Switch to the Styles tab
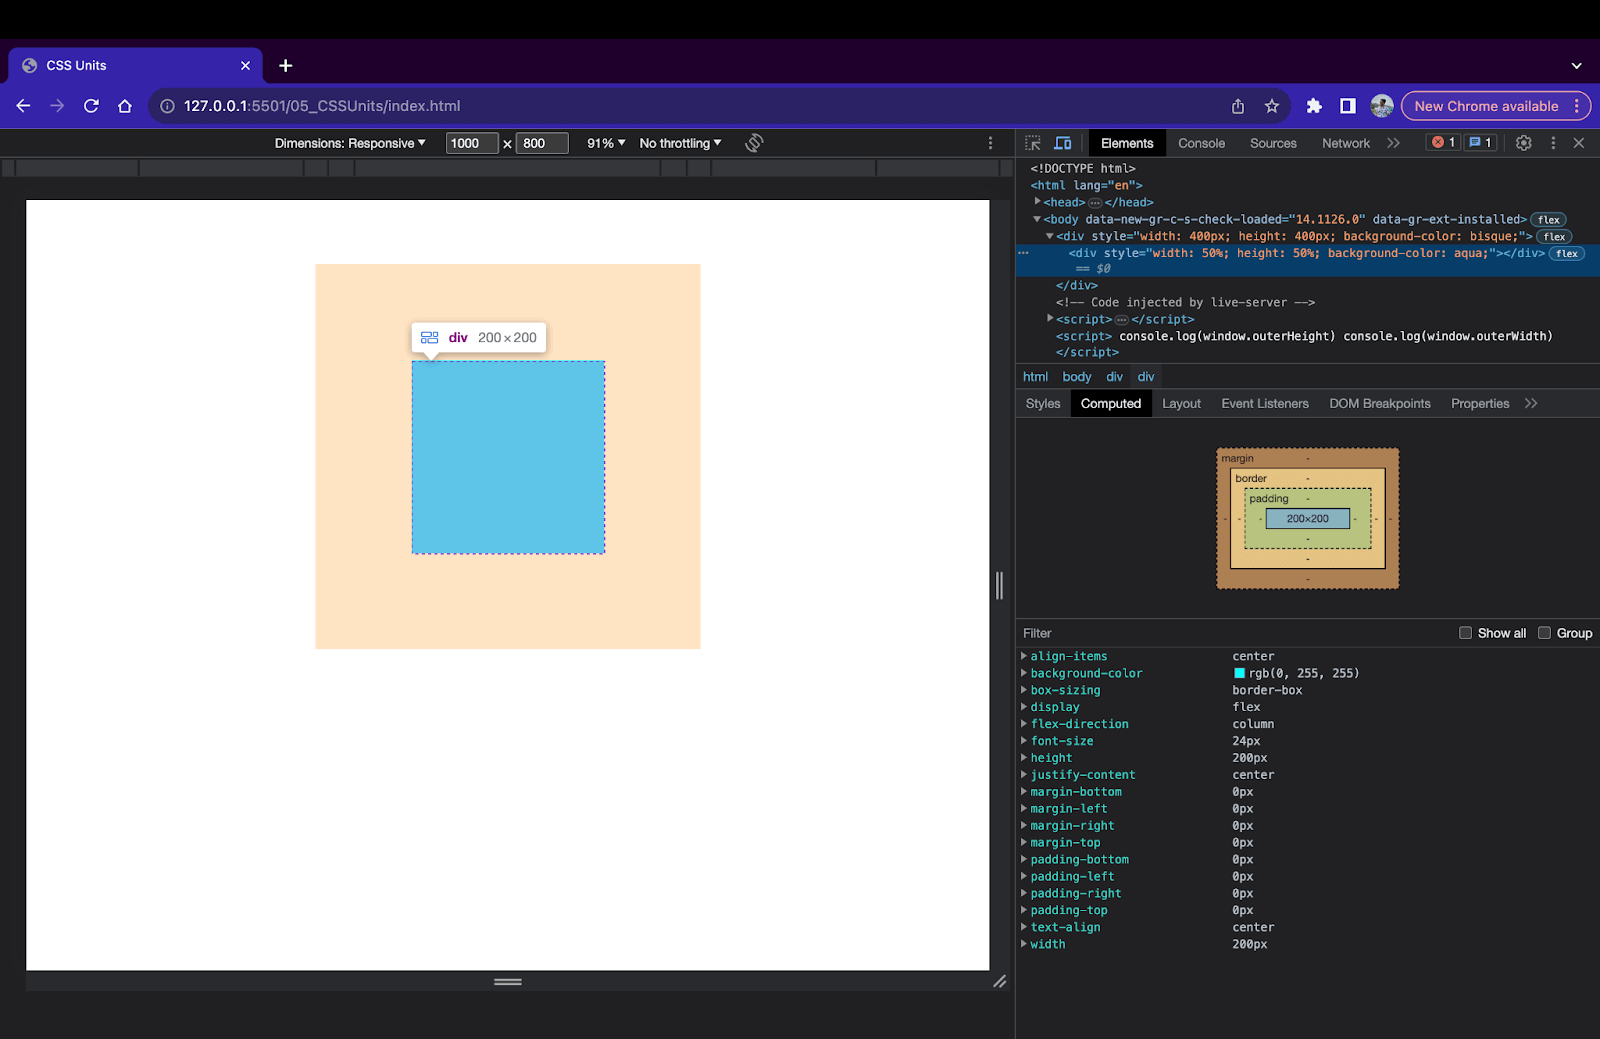This screenshot has height=1039, width=1600. [x=1042, y=403]
